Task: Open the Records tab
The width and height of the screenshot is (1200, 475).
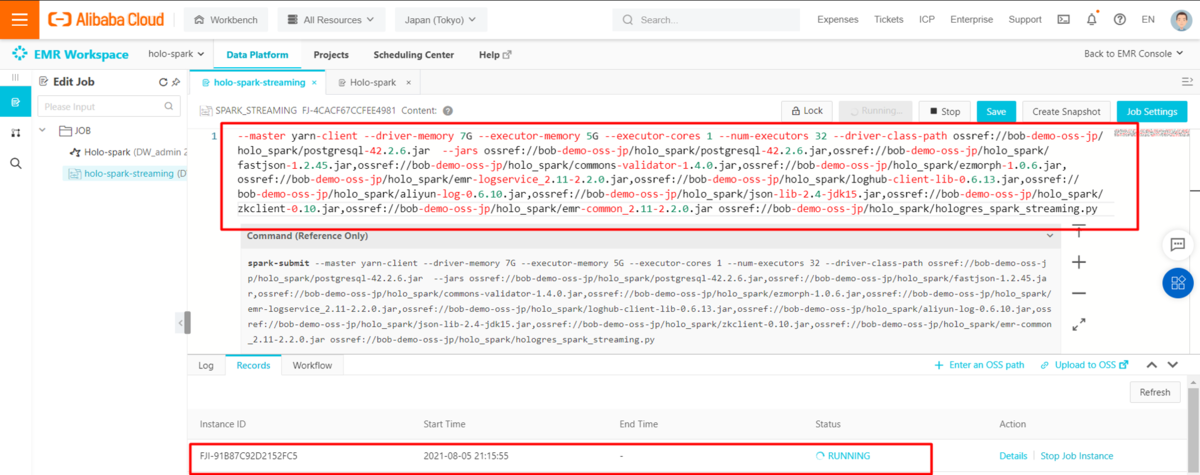Action: click(x=253, y=365)
